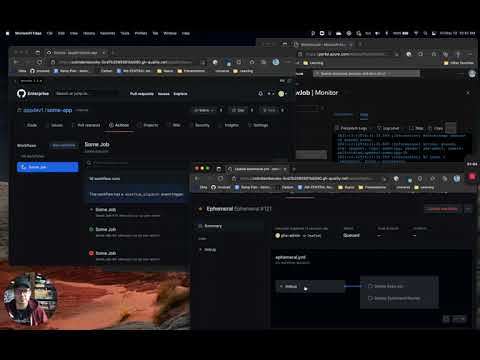480x360 pixels.
Task: Open the GitHub bookmark in left window favorites bar
Action: [x=40, y=71]
